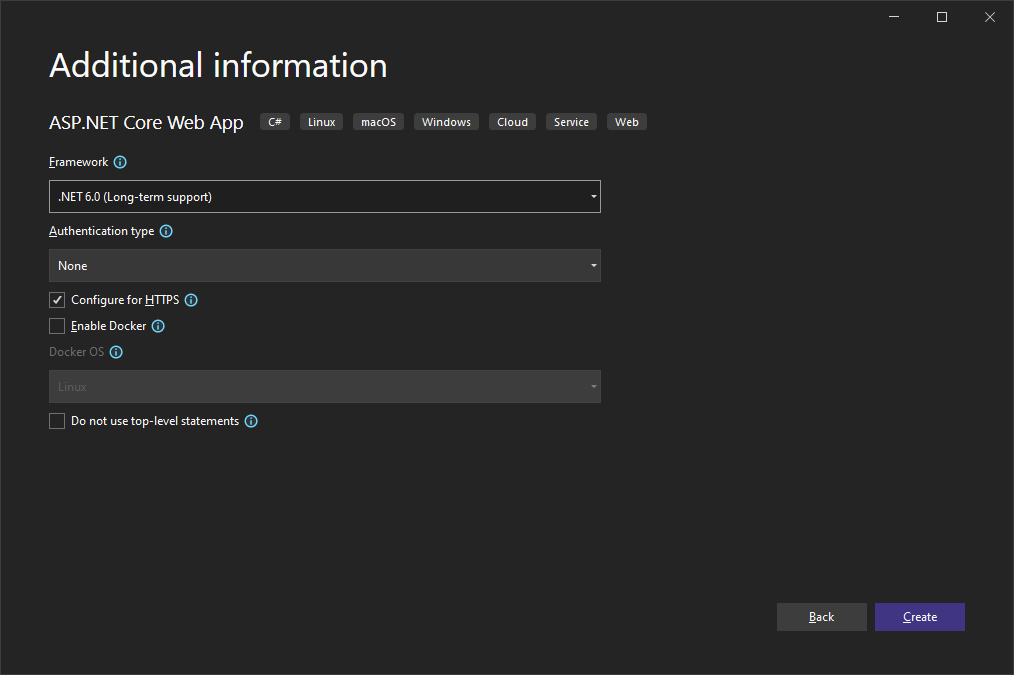Click the Web tag

627,122
